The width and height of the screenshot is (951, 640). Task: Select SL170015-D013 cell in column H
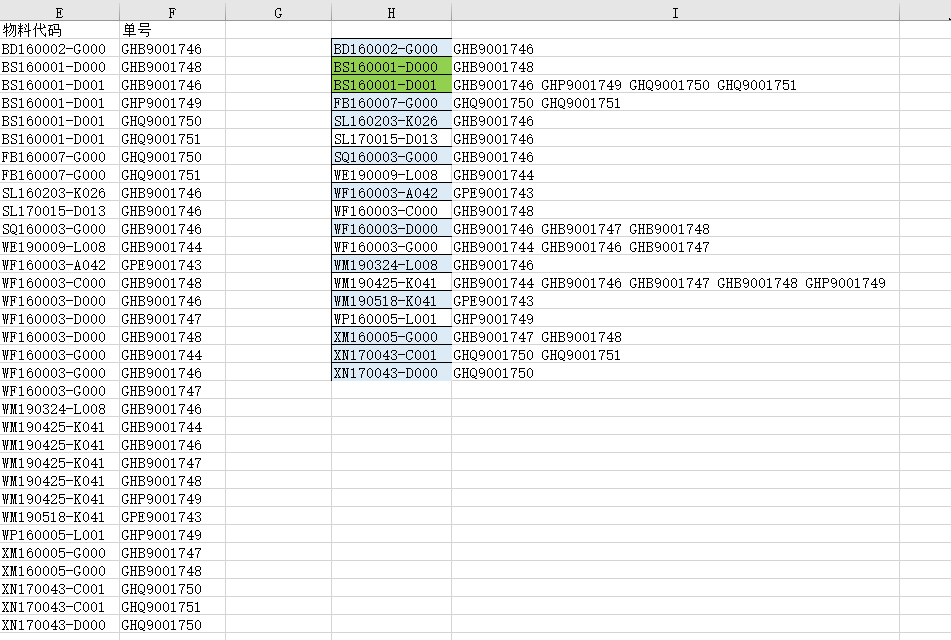coord(391,139)
